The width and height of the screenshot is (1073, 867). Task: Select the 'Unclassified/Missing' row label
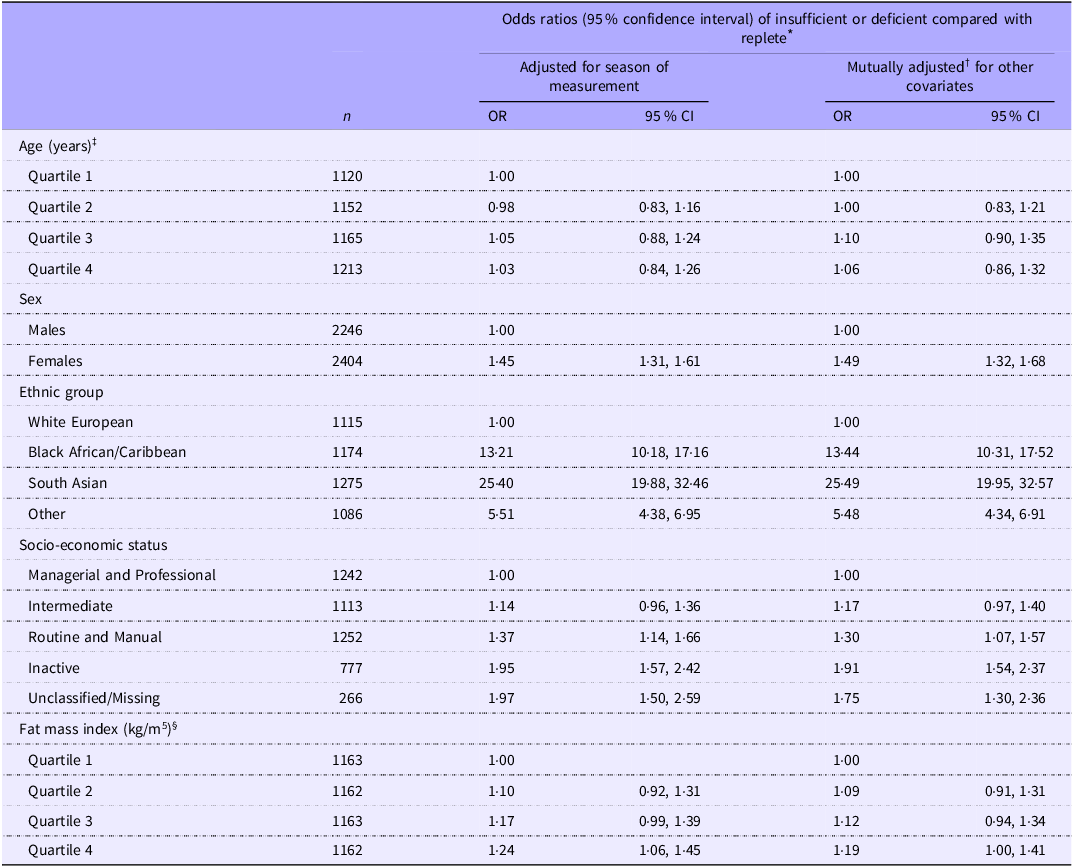(94, 698)
